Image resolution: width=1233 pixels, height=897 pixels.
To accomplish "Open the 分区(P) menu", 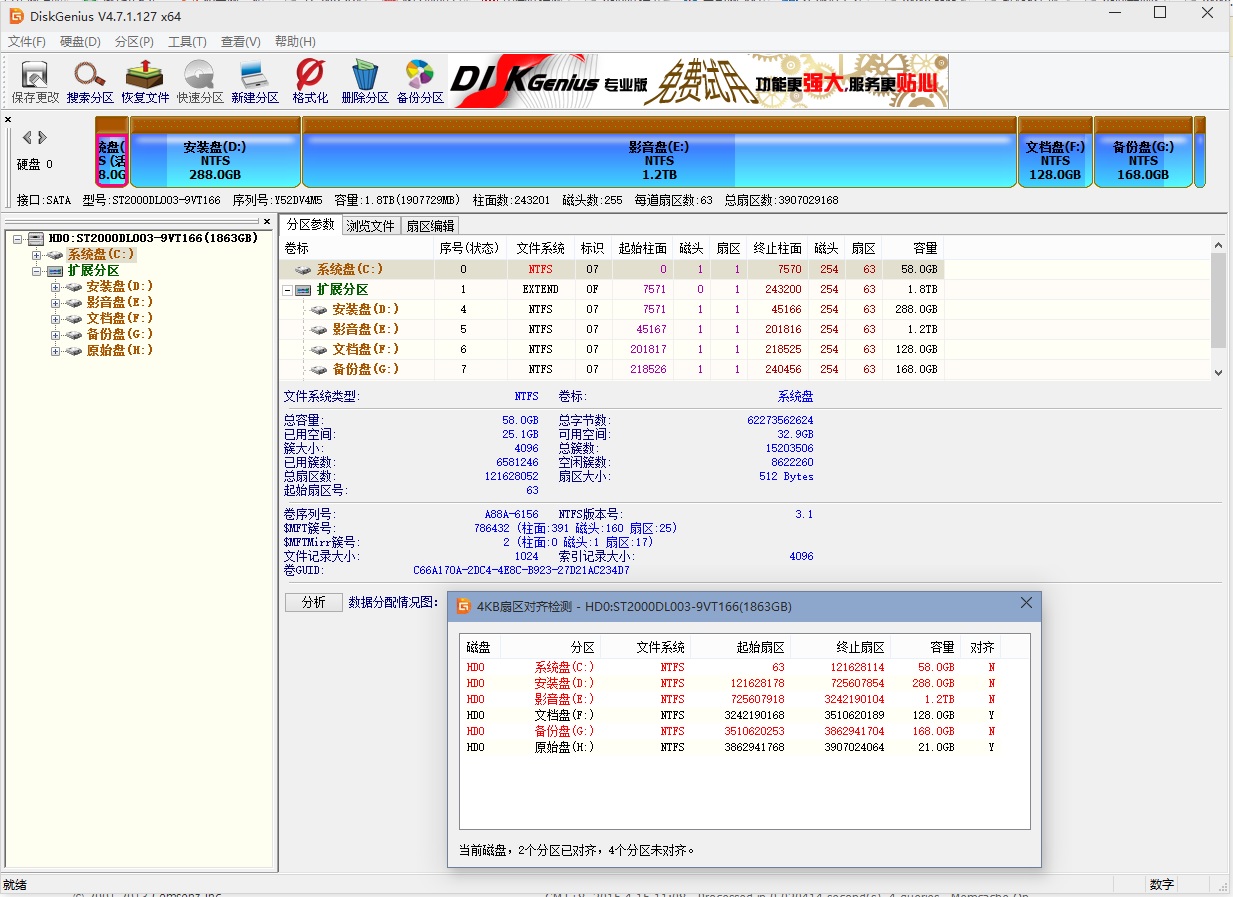I will pyautogui.click(x=134, y=41).
